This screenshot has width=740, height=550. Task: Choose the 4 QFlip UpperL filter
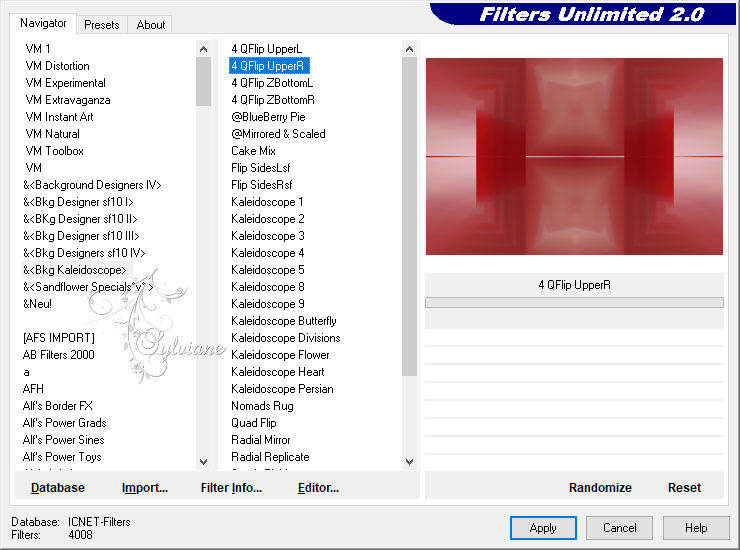266,49
